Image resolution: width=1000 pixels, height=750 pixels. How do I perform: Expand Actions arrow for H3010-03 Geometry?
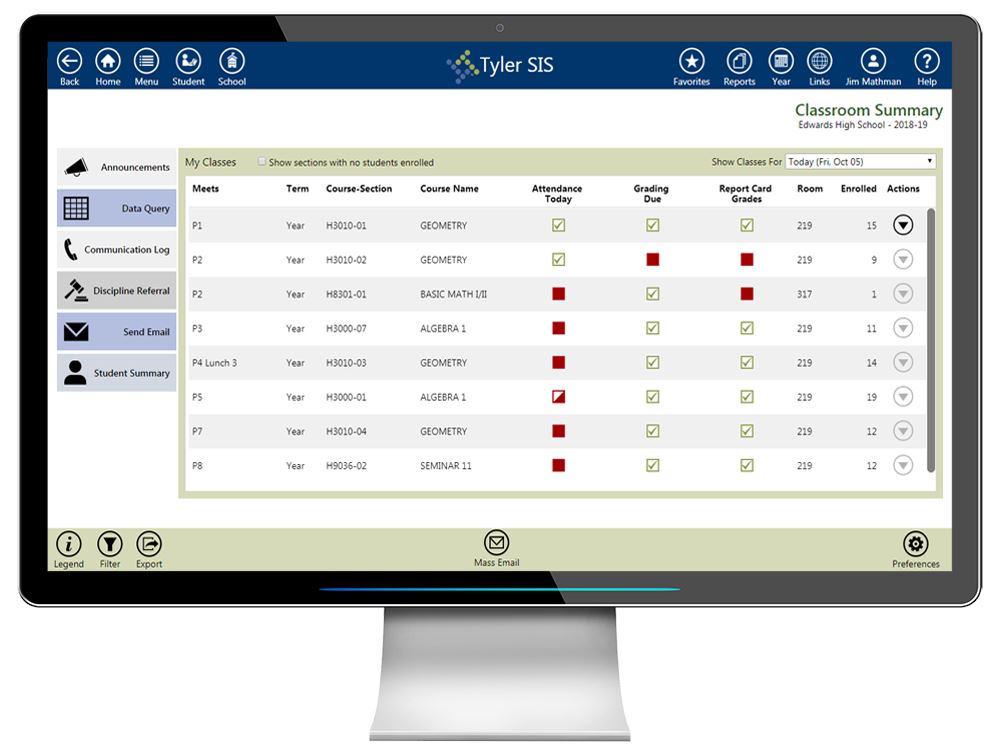coord(903,363)
